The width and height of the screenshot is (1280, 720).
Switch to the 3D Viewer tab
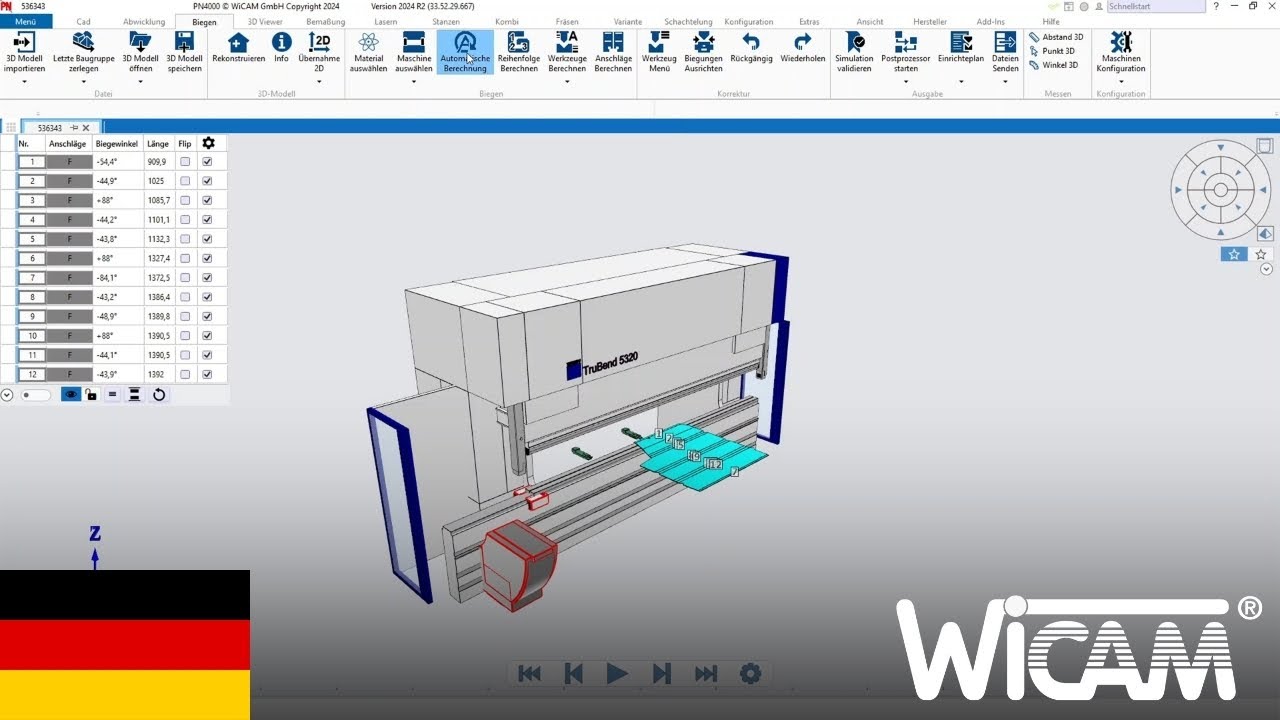(265, 21)
